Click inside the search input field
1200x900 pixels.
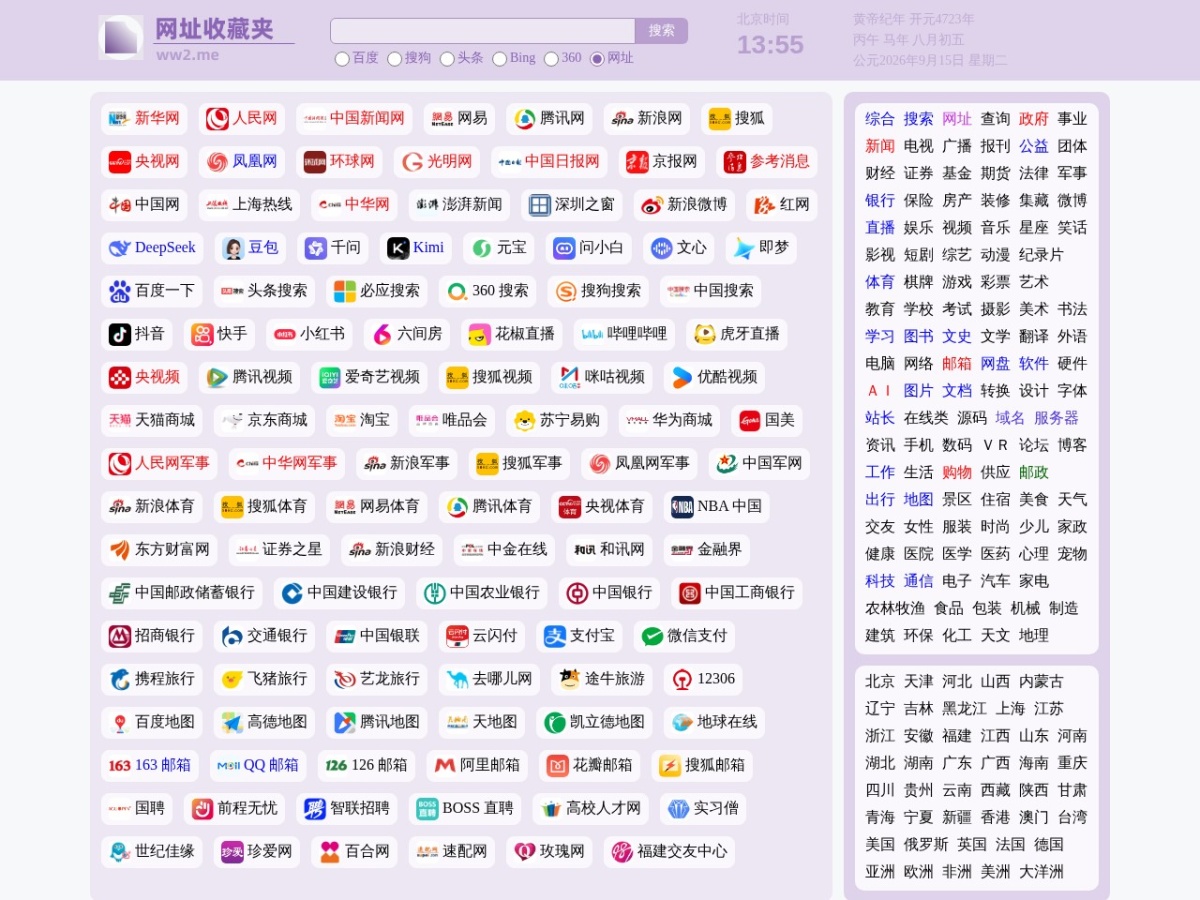[483, 31]
